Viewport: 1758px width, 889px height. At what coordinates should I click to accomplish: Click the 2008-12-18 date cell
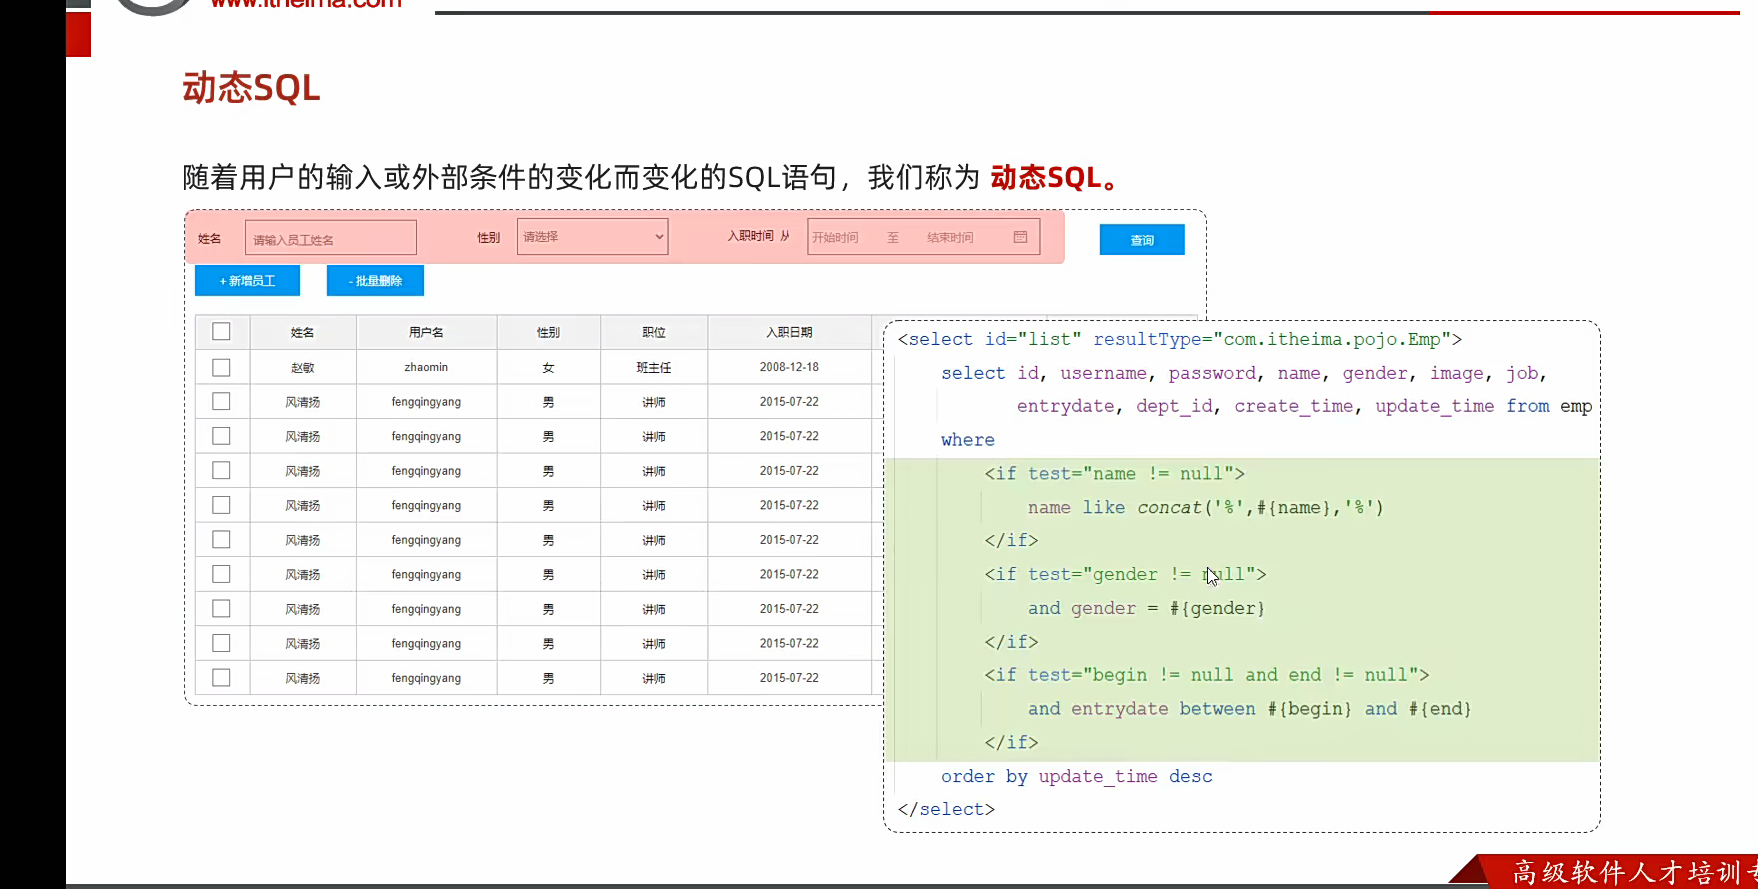coord(789,367)
